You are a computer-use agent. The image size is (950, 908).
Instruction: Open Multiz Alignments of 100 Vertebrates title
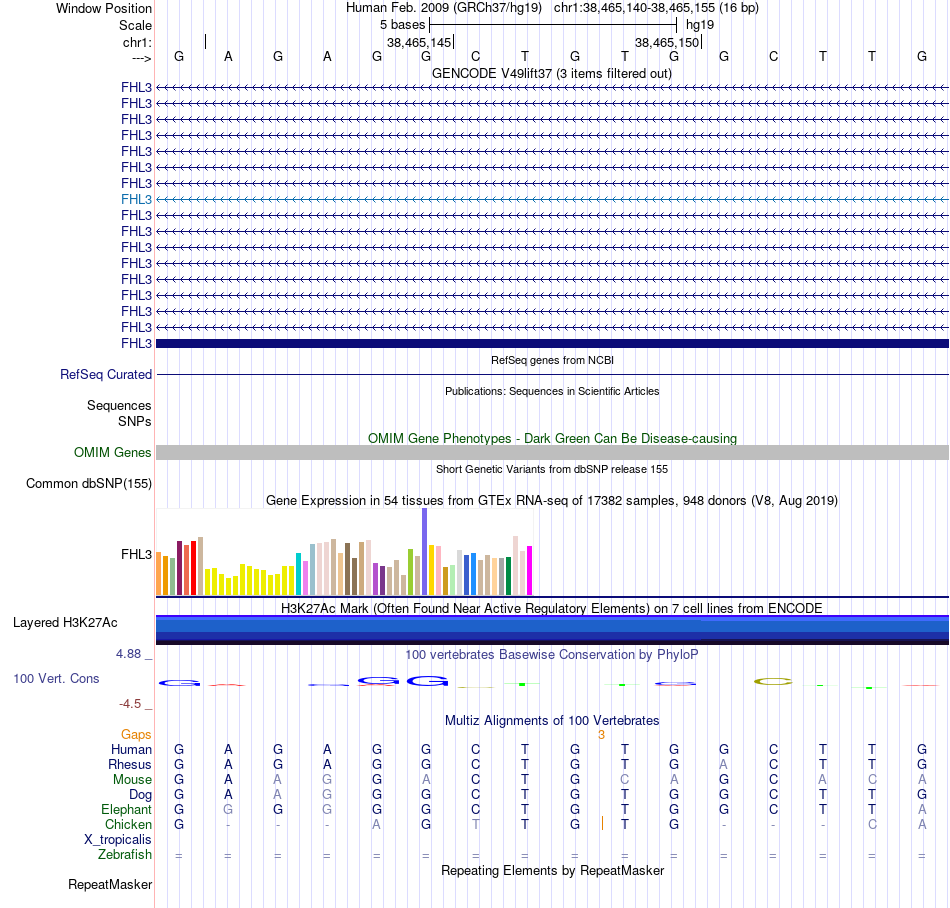552,720
